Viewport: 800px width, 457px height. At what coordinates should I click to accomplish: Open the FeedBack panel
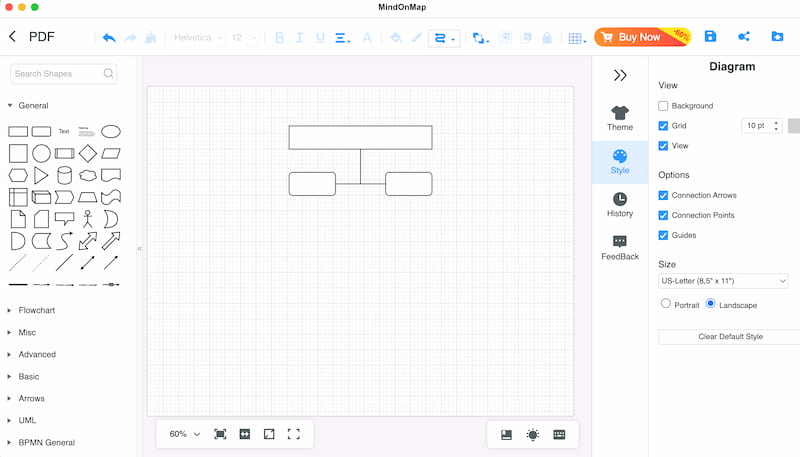click(x=620, y=248)
